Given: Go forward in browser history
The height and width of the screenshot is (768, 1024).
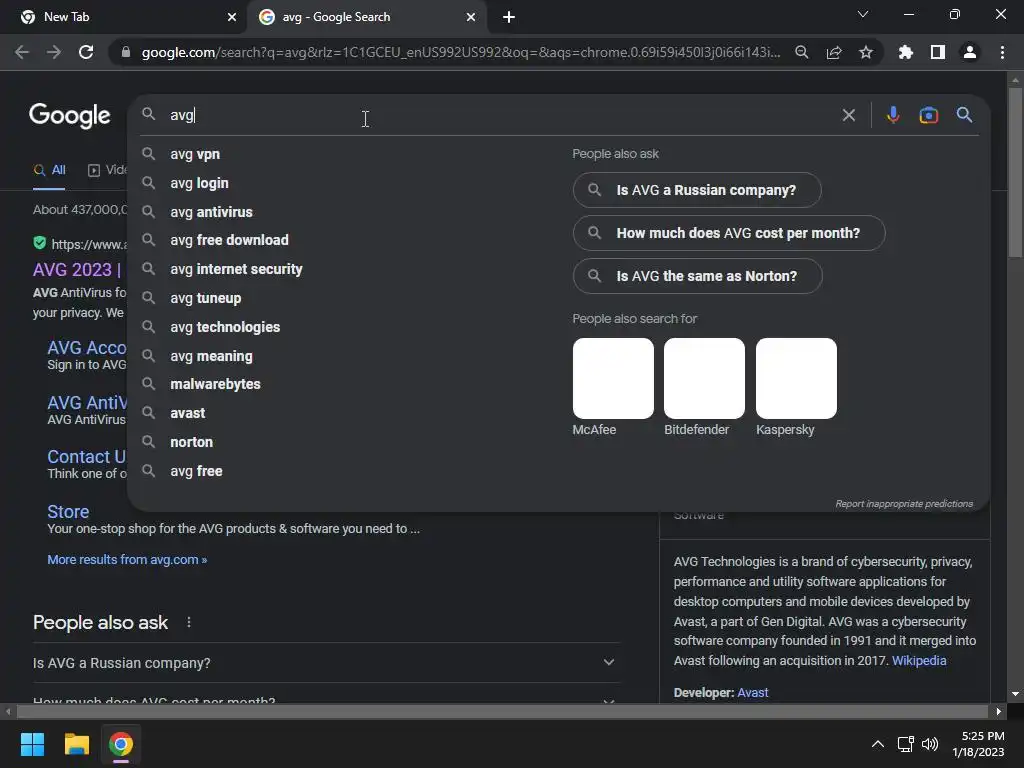Looking at the screenshot, I should pos(54,52).
